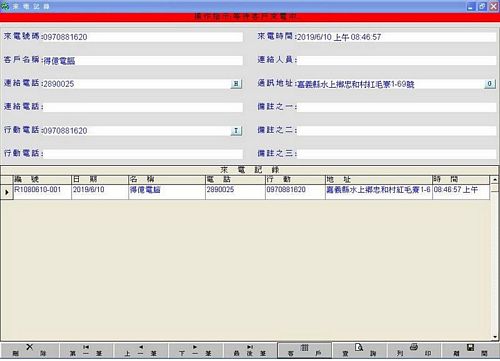Click the 備註之二 input field

[x=396, y=131]
